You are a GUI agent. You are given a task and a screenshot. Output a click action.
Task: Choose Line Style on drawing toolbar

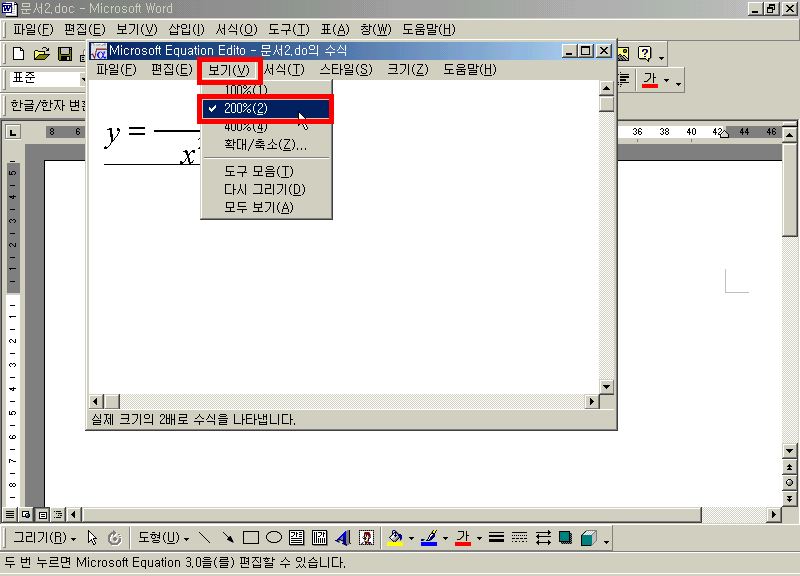pyautogui.click(x=496, y=538)
